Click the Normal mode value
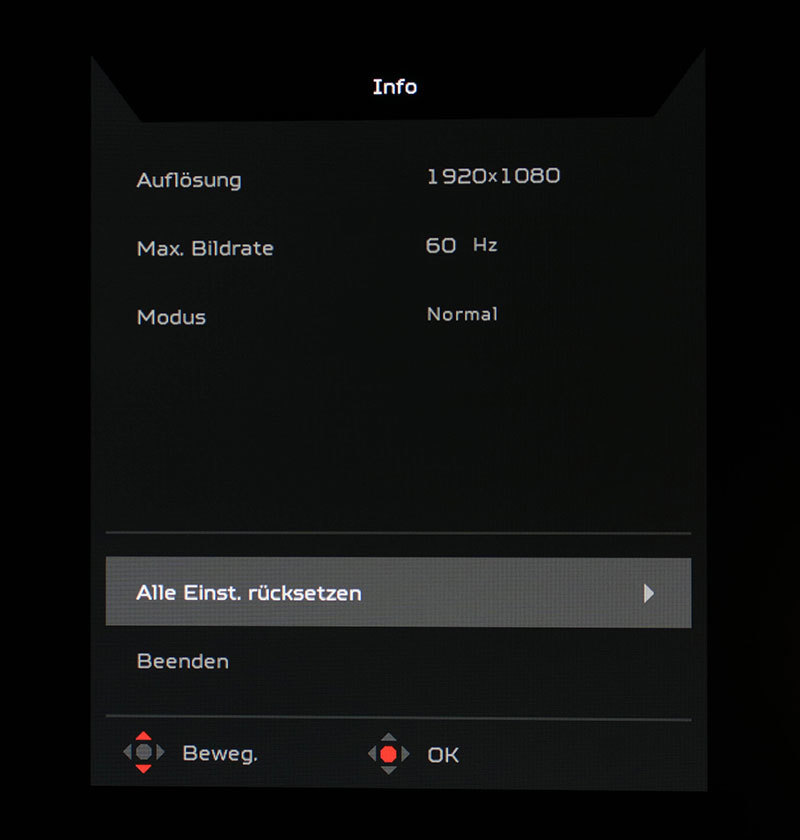Viewport: 800px width, 840px height. (x=462, y=314)
